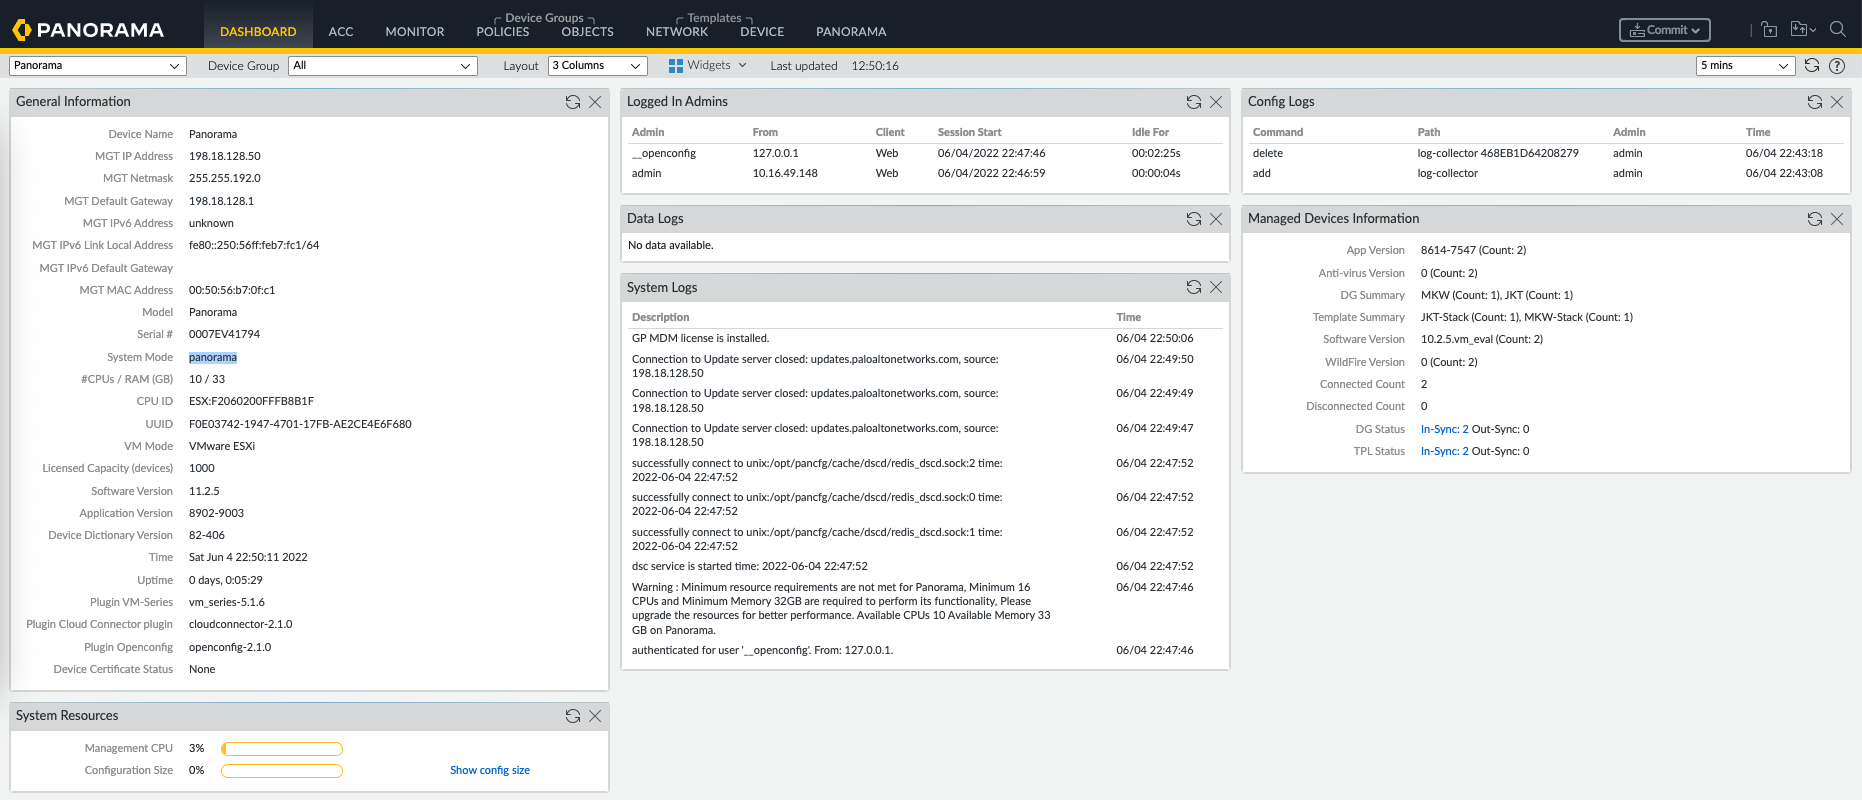Close the Logged In Admins widget
The height and width of the screenshot is (800, 1862).
tap(1216, 102)
